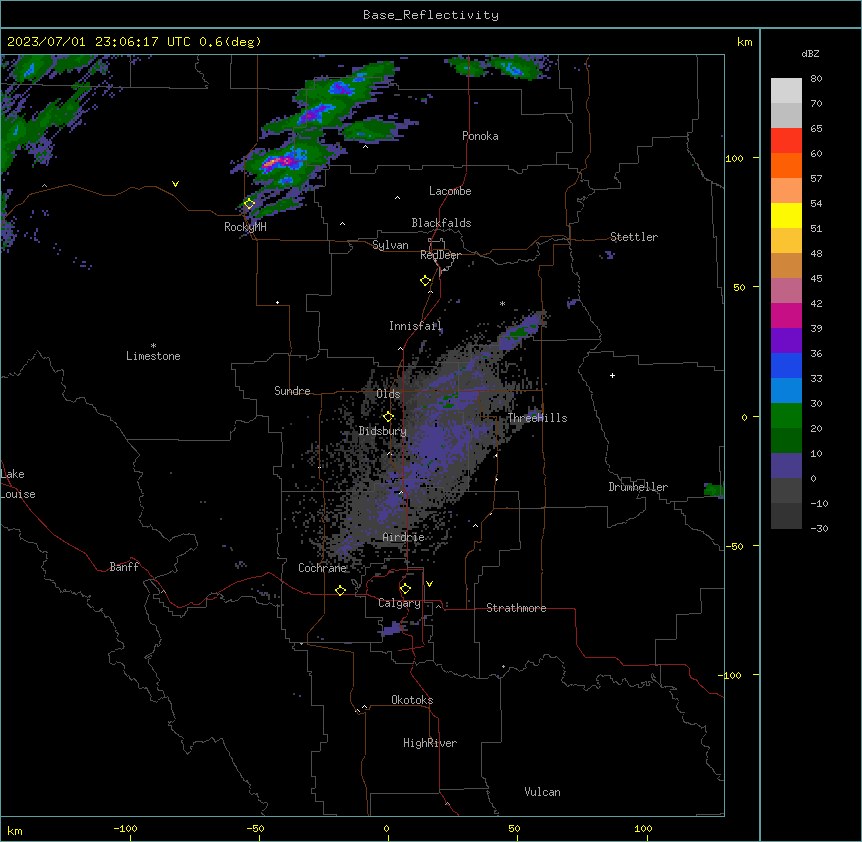Click the yellow V marker east of Calgary
The height and width of the screenshot is (842, 862).
coord(429,584)
